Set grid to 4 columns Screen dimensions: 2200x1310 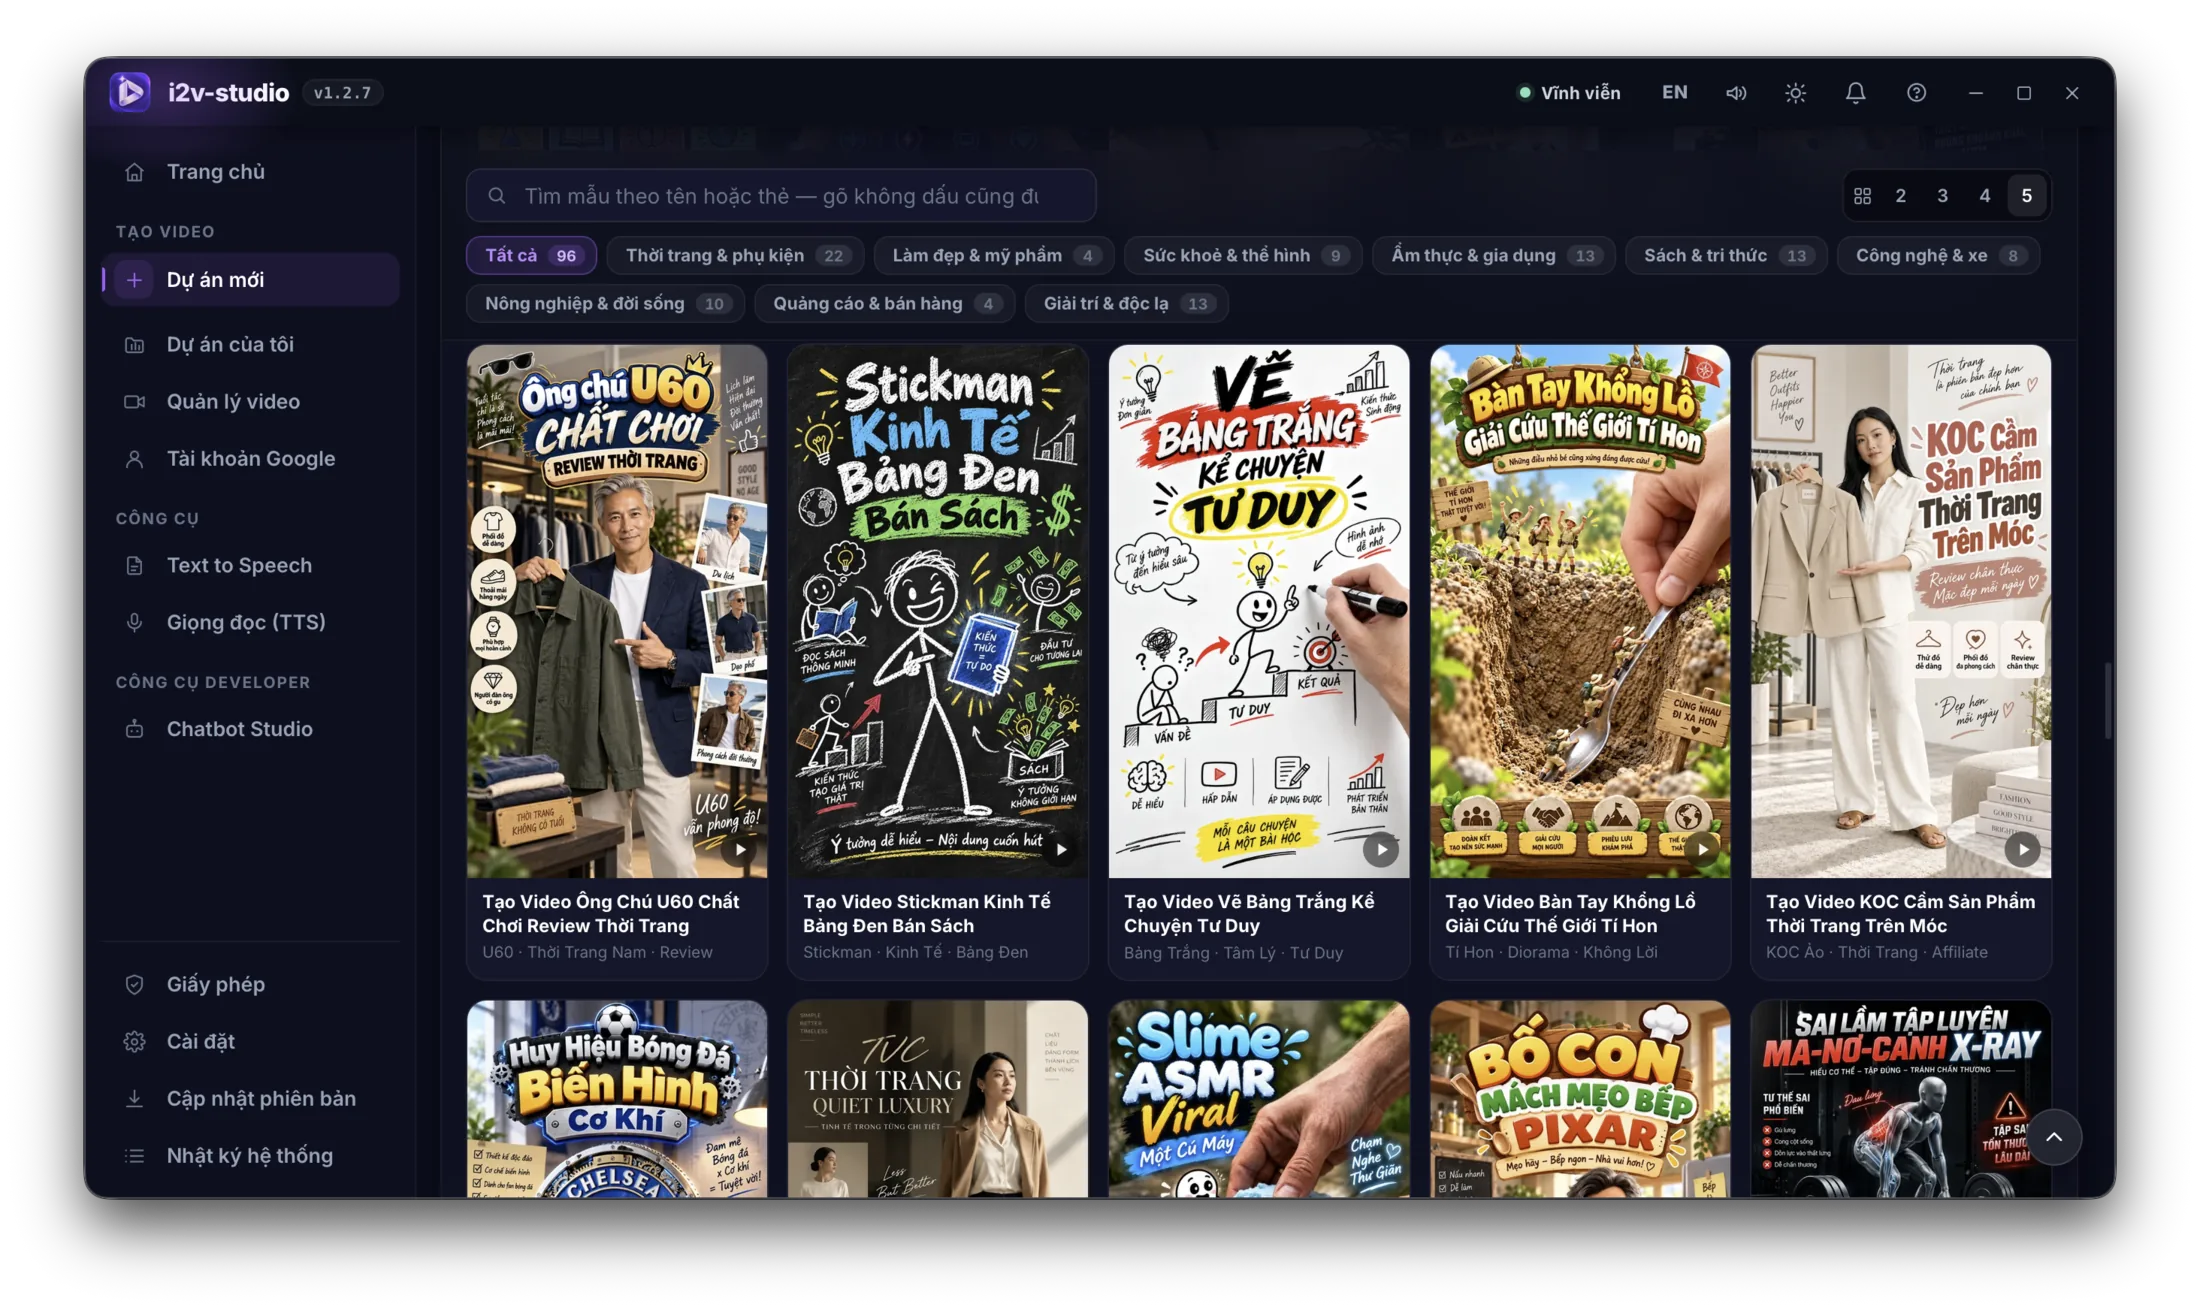click(x=1984, y=196)
